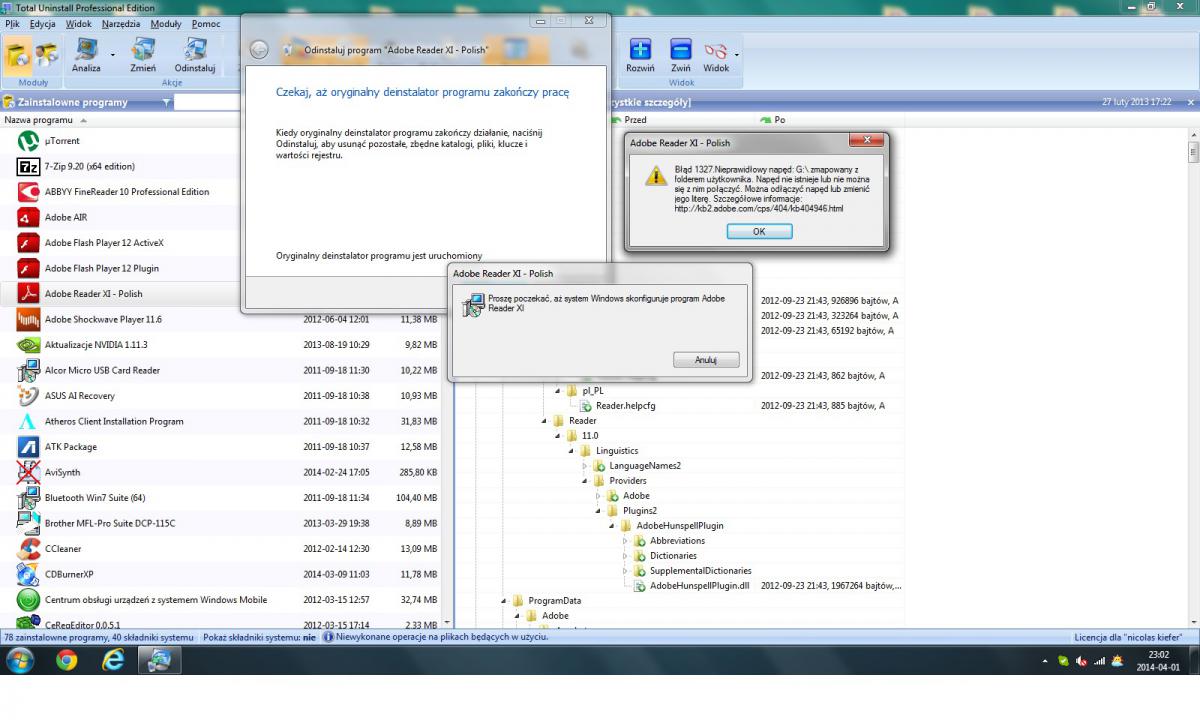
Task: Toggle Pokaż składniki systemu in status bar
Action: 260,636
